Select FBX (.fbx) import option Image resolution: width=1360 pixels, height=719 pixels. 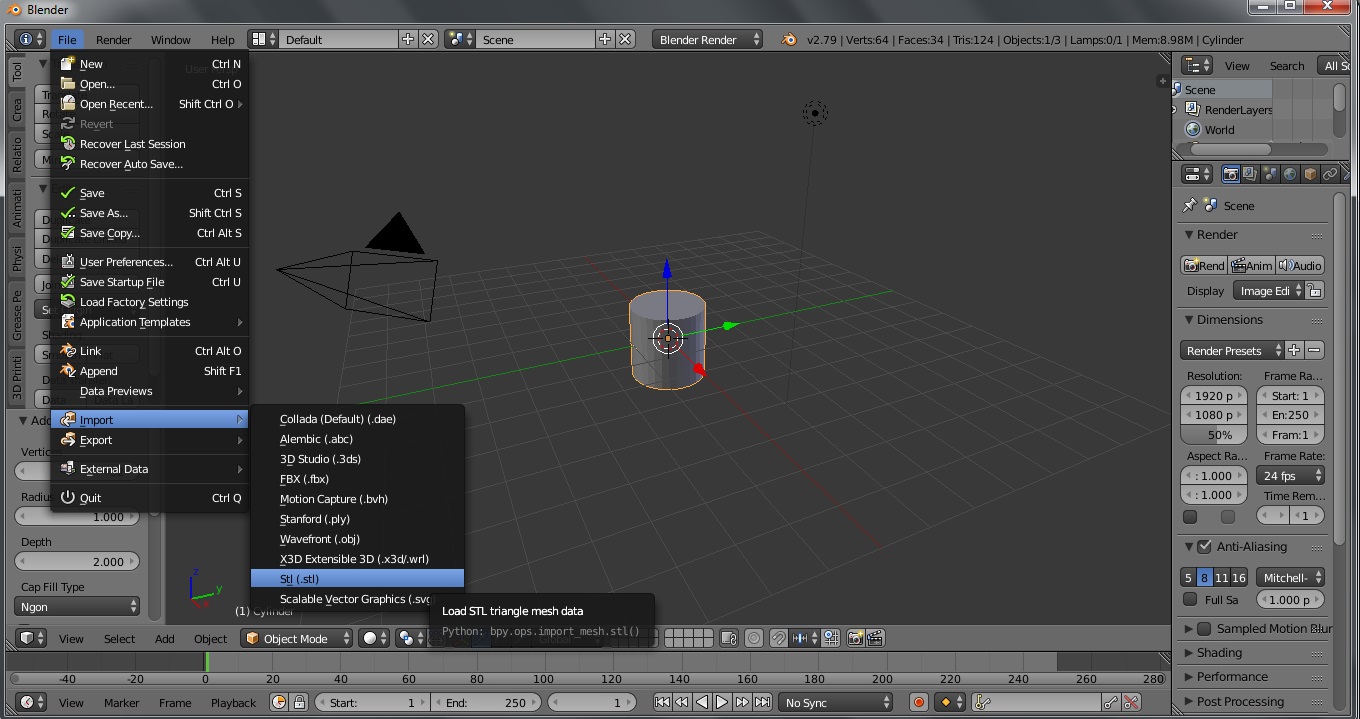(357, 478)
